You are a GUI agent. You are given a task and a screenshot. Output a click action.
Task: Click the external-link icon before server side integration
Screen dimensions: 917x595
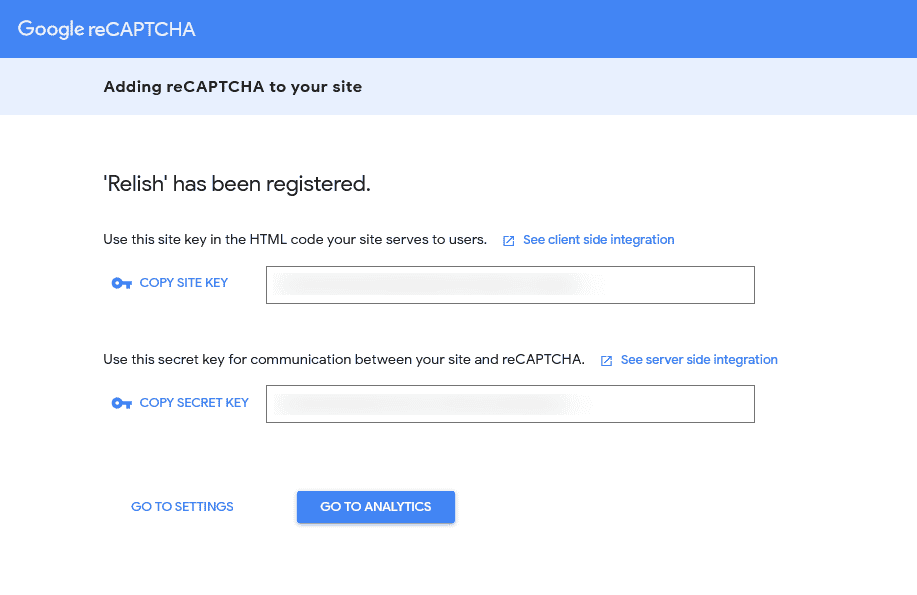[x=606, y=361]
